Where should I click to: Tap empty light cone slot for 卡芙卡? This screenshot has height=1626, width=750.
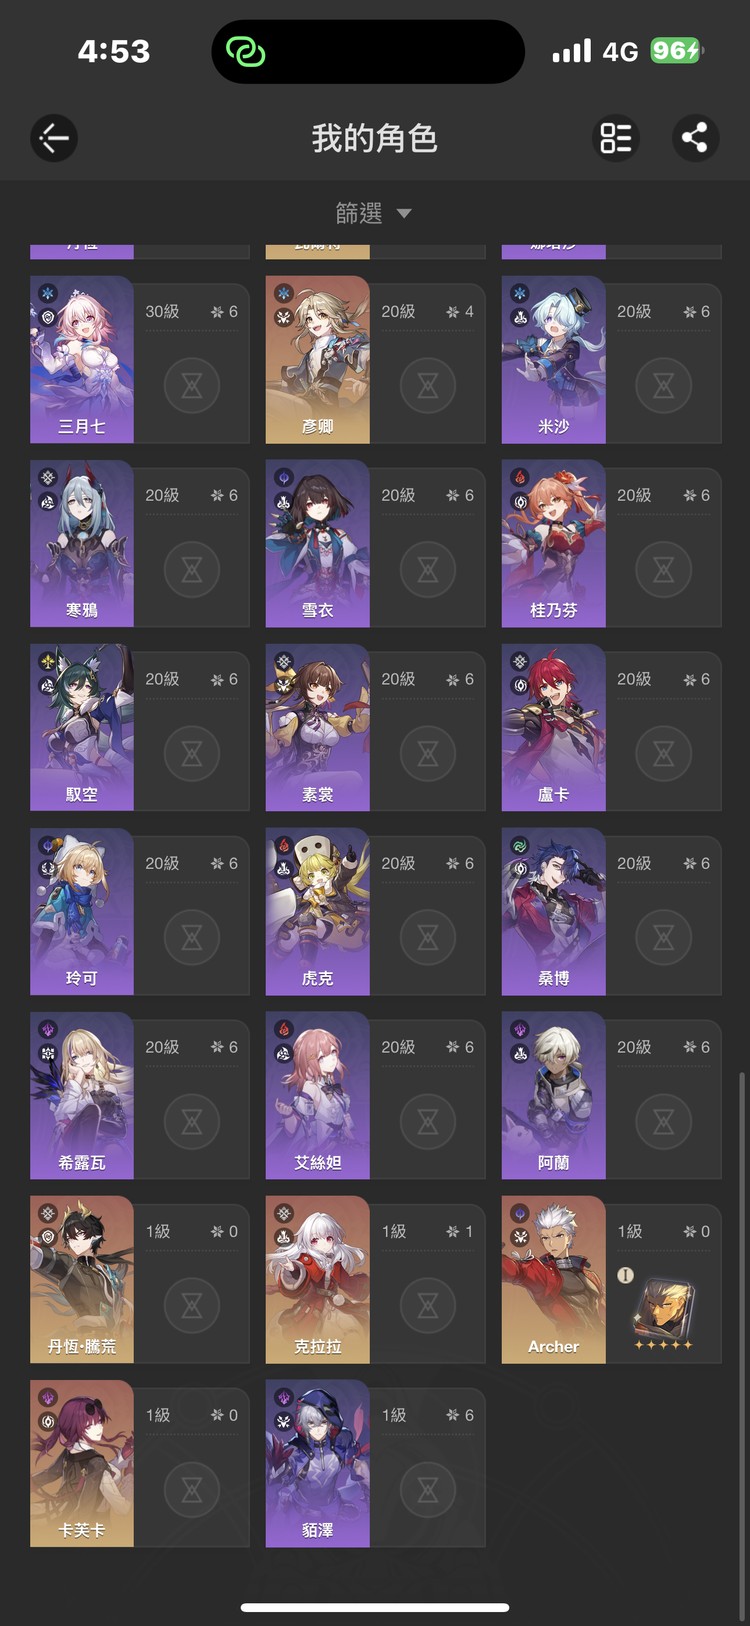click(192, 1489)
